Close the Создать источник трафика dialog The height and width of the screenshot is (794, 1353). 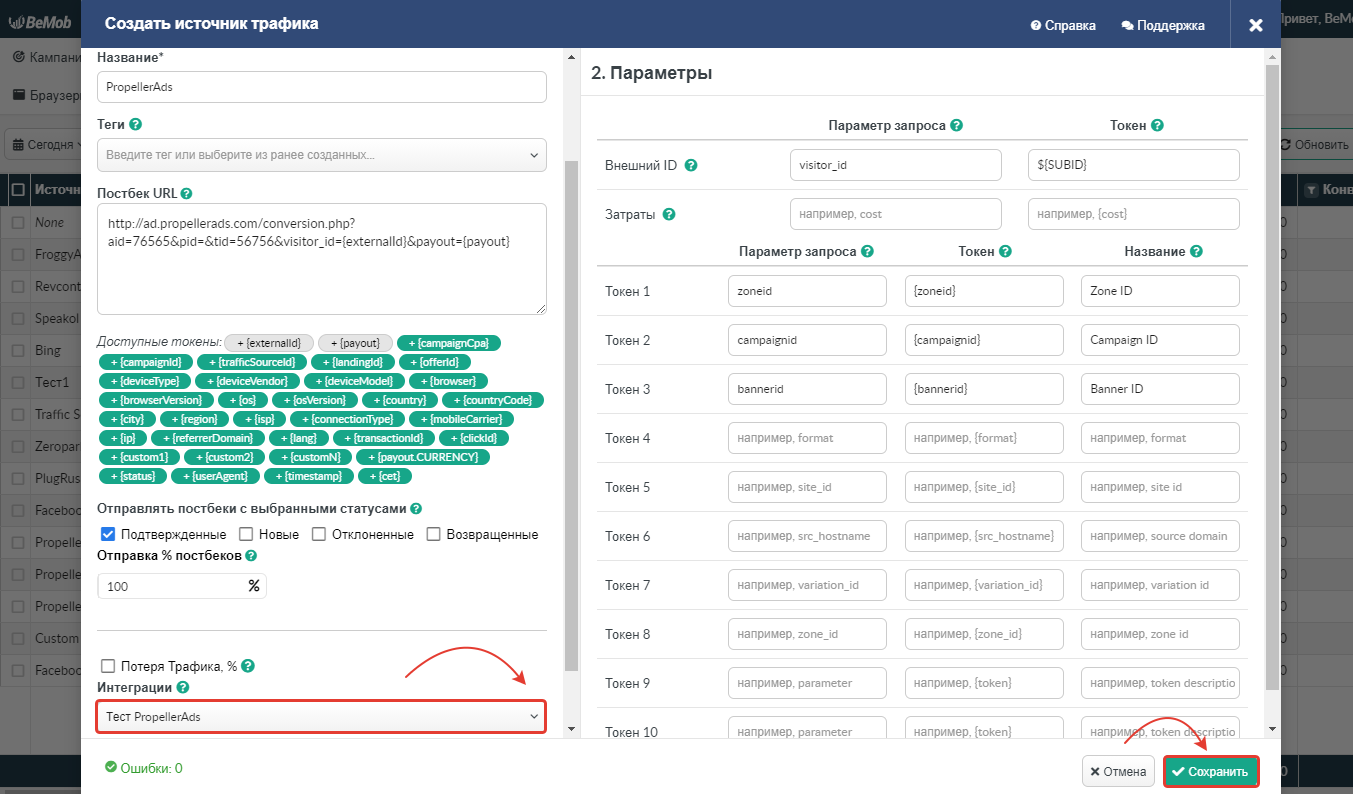coord(1256,25)
